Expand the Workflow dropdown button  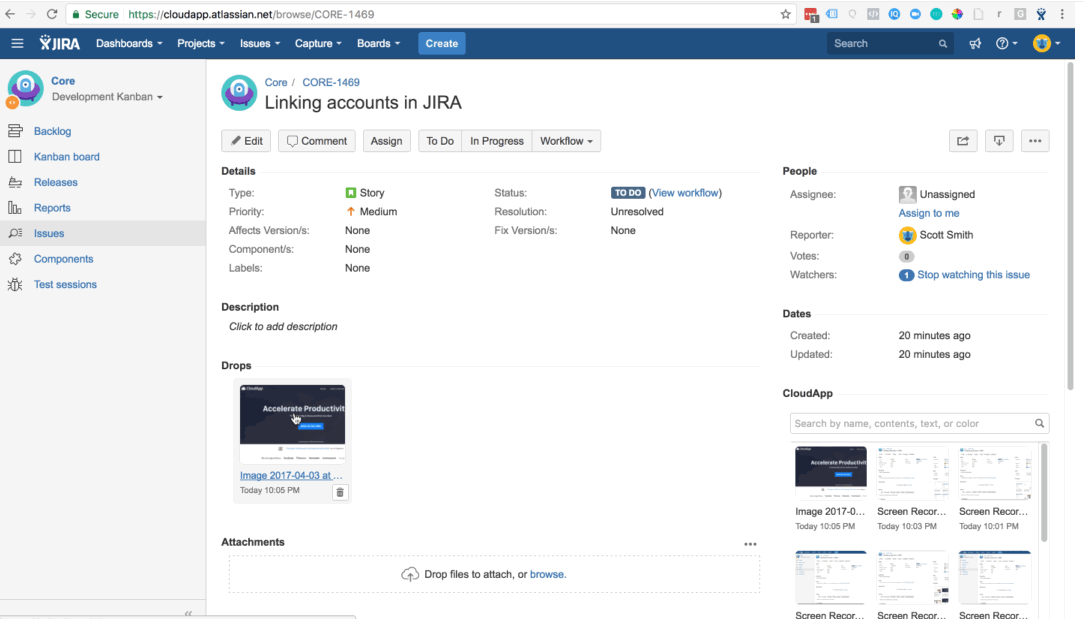tap(566, 141)
